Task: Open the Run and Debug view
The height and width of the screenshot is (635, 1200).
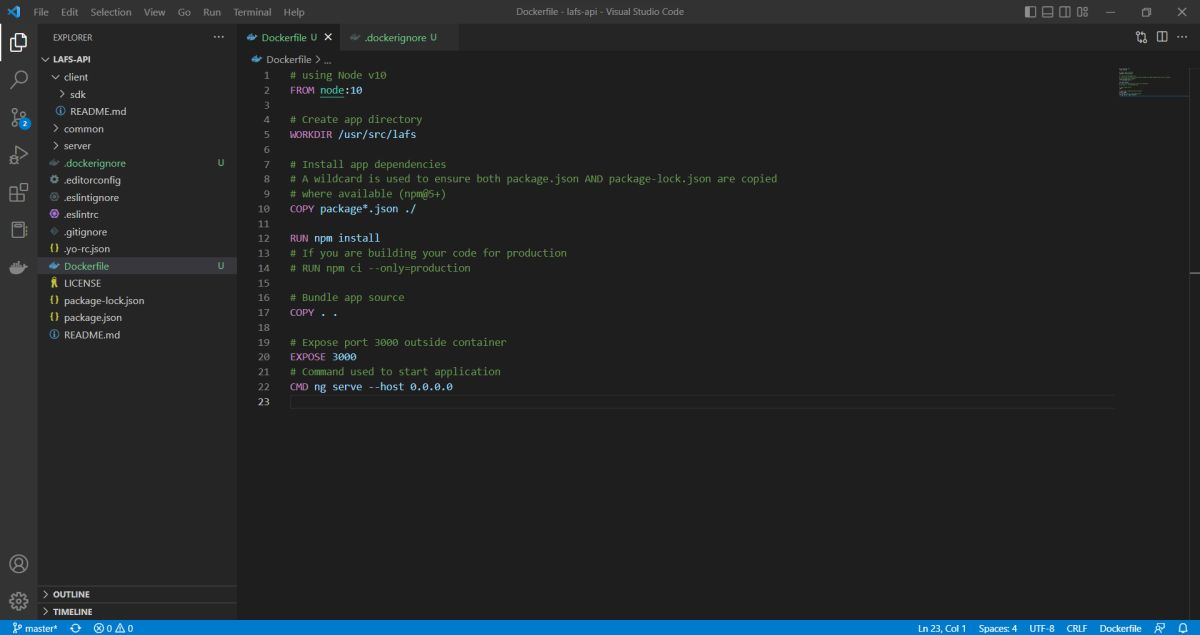Action: click(x=18, y=155)
